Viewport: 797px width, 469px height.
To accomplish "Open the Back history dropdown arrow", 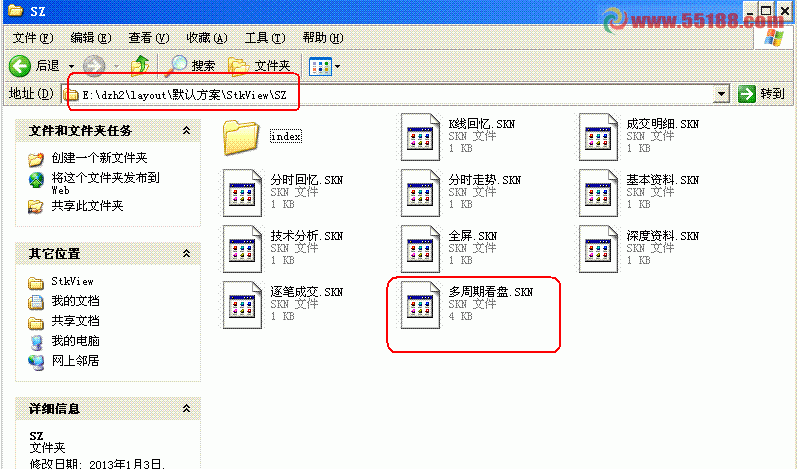I will point(72,67).
